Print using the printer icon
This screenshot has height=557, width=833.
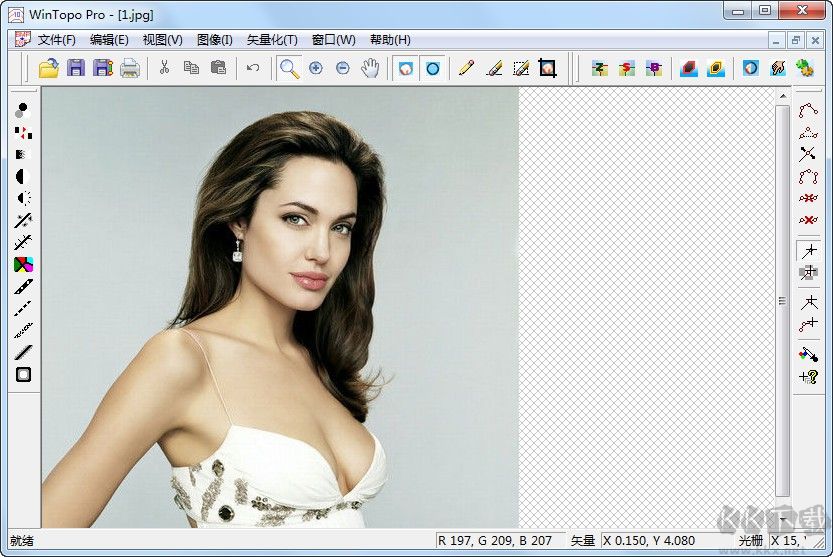click(x=130, y=68)
